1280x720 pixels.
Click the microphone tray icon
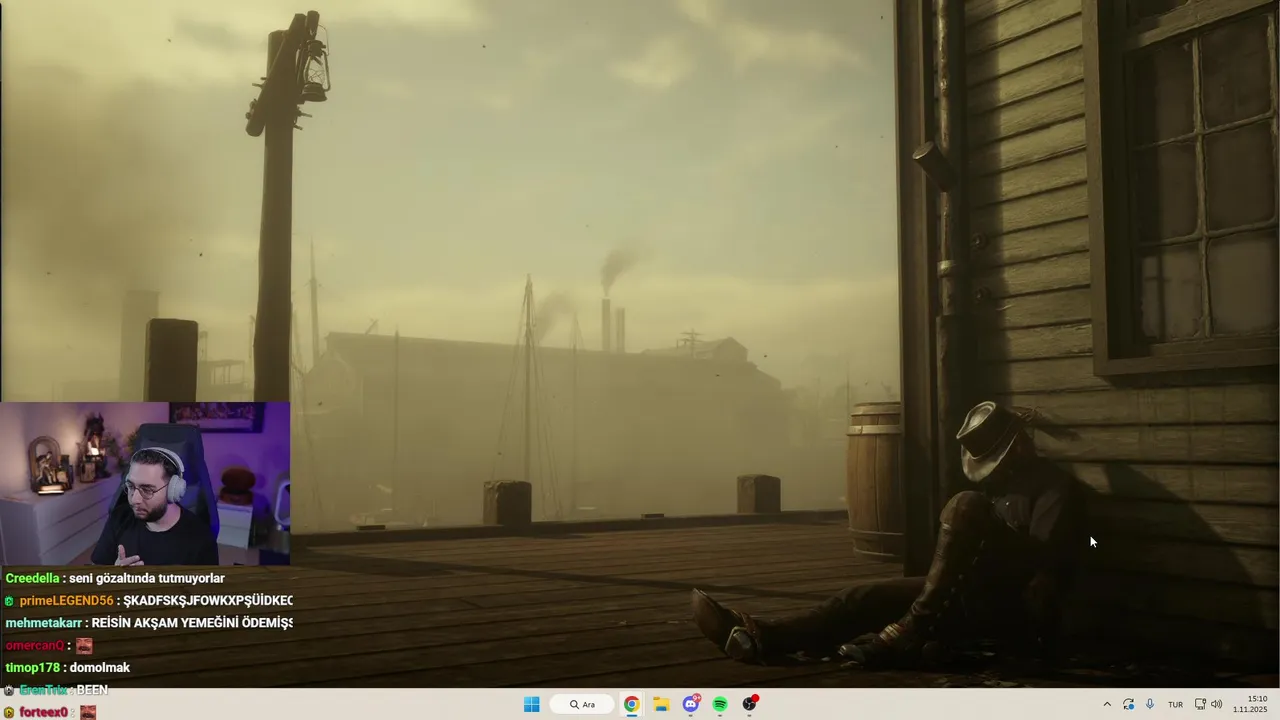[1150, 704]
